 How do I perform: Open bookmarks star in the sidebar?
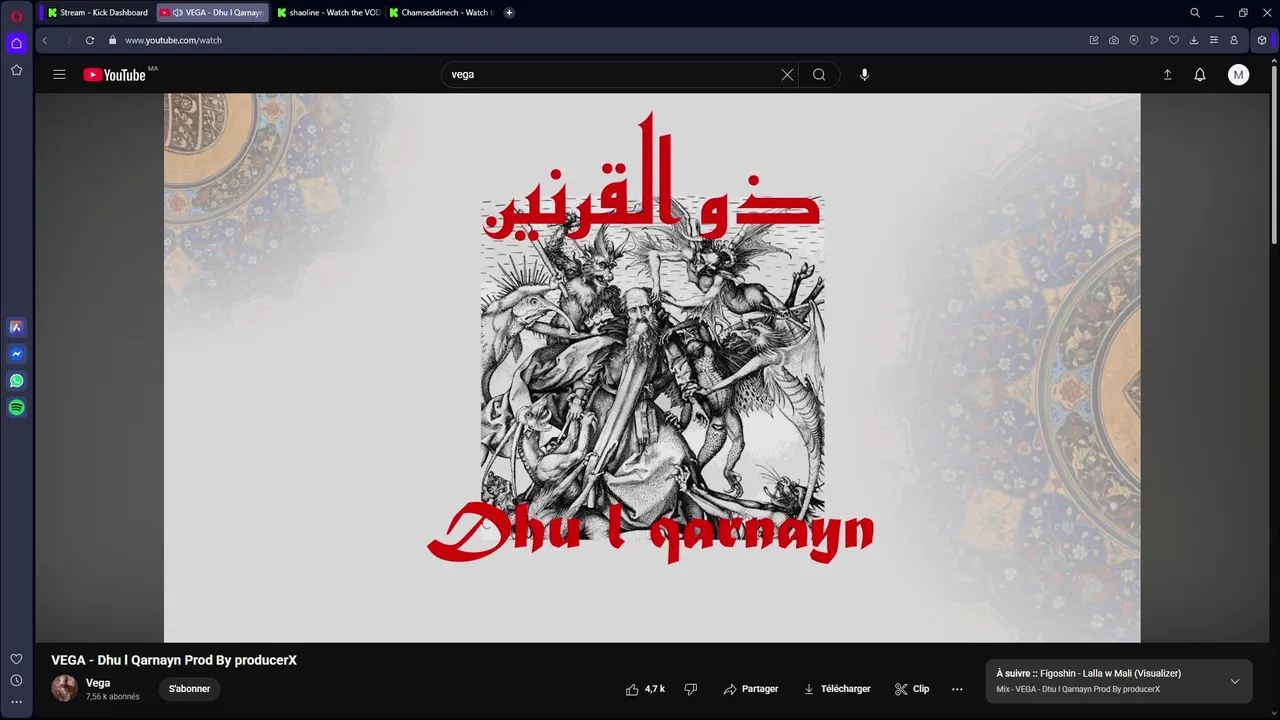[x=16, y=70]
